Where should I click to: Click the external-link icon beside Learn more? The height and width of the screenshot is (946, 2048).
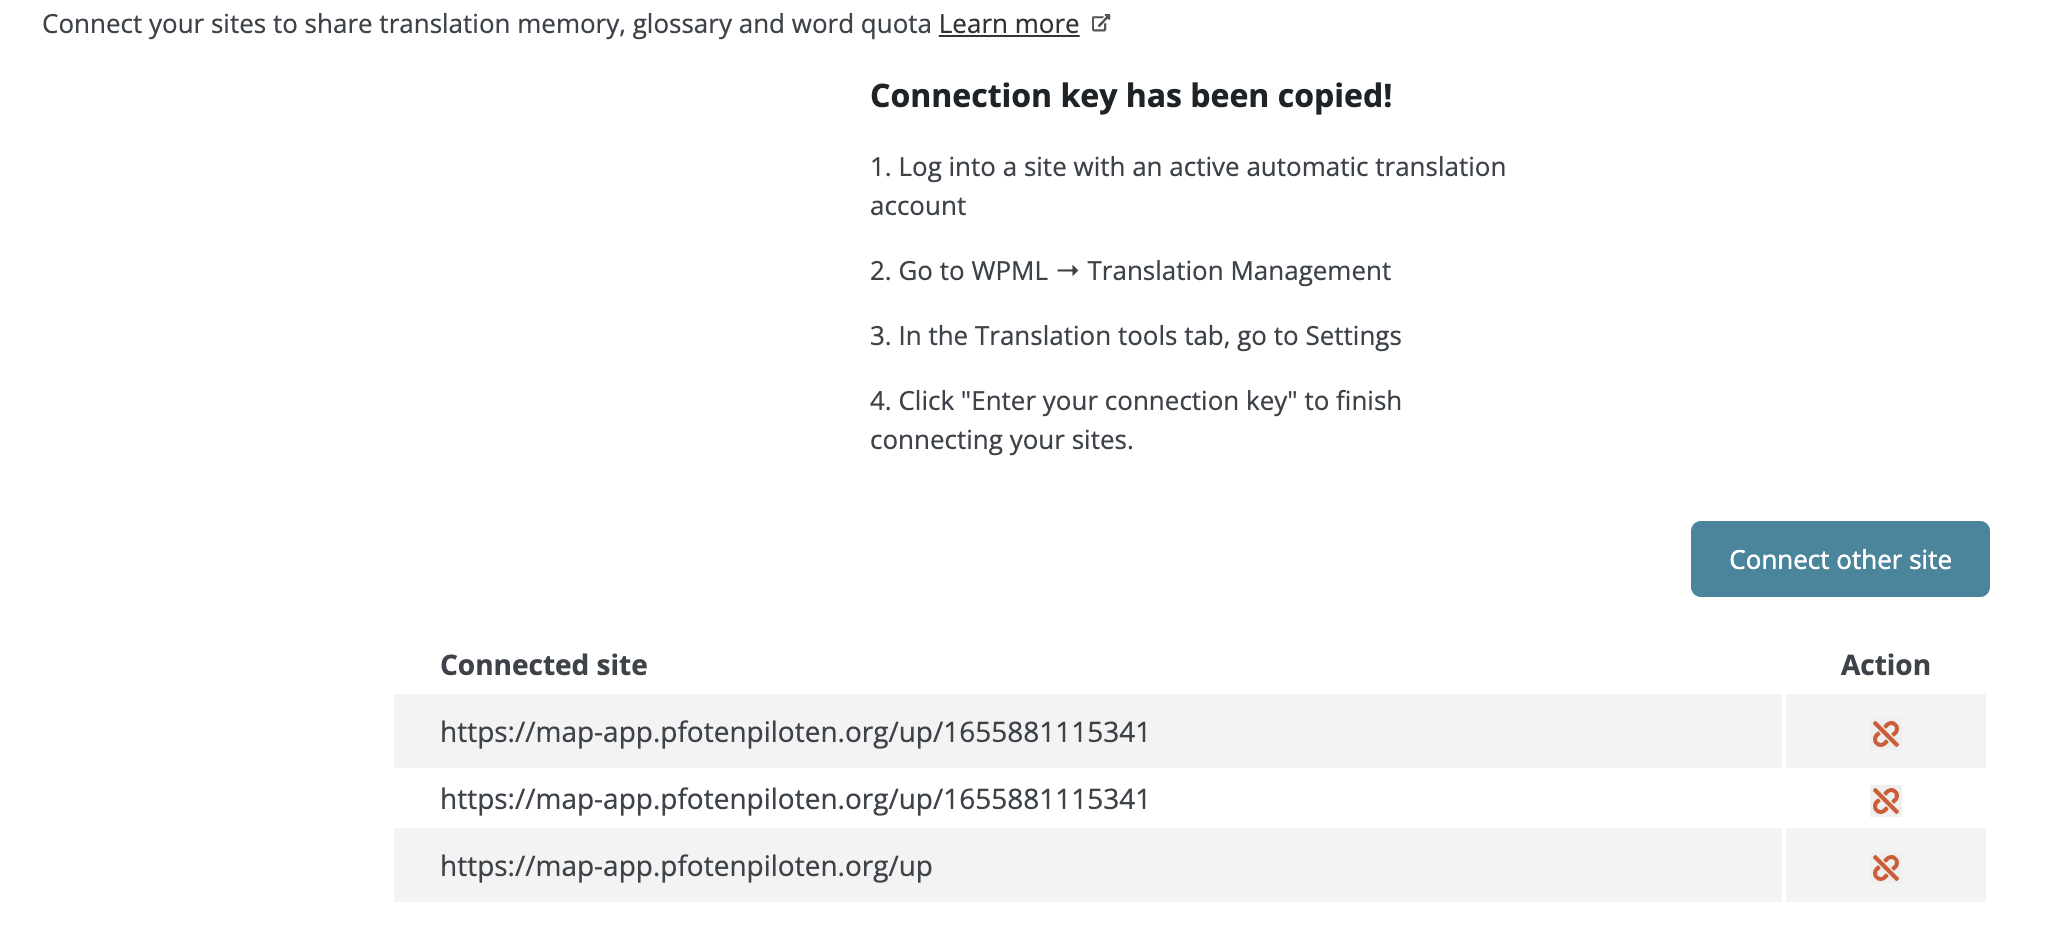(x=1100, y=23)
